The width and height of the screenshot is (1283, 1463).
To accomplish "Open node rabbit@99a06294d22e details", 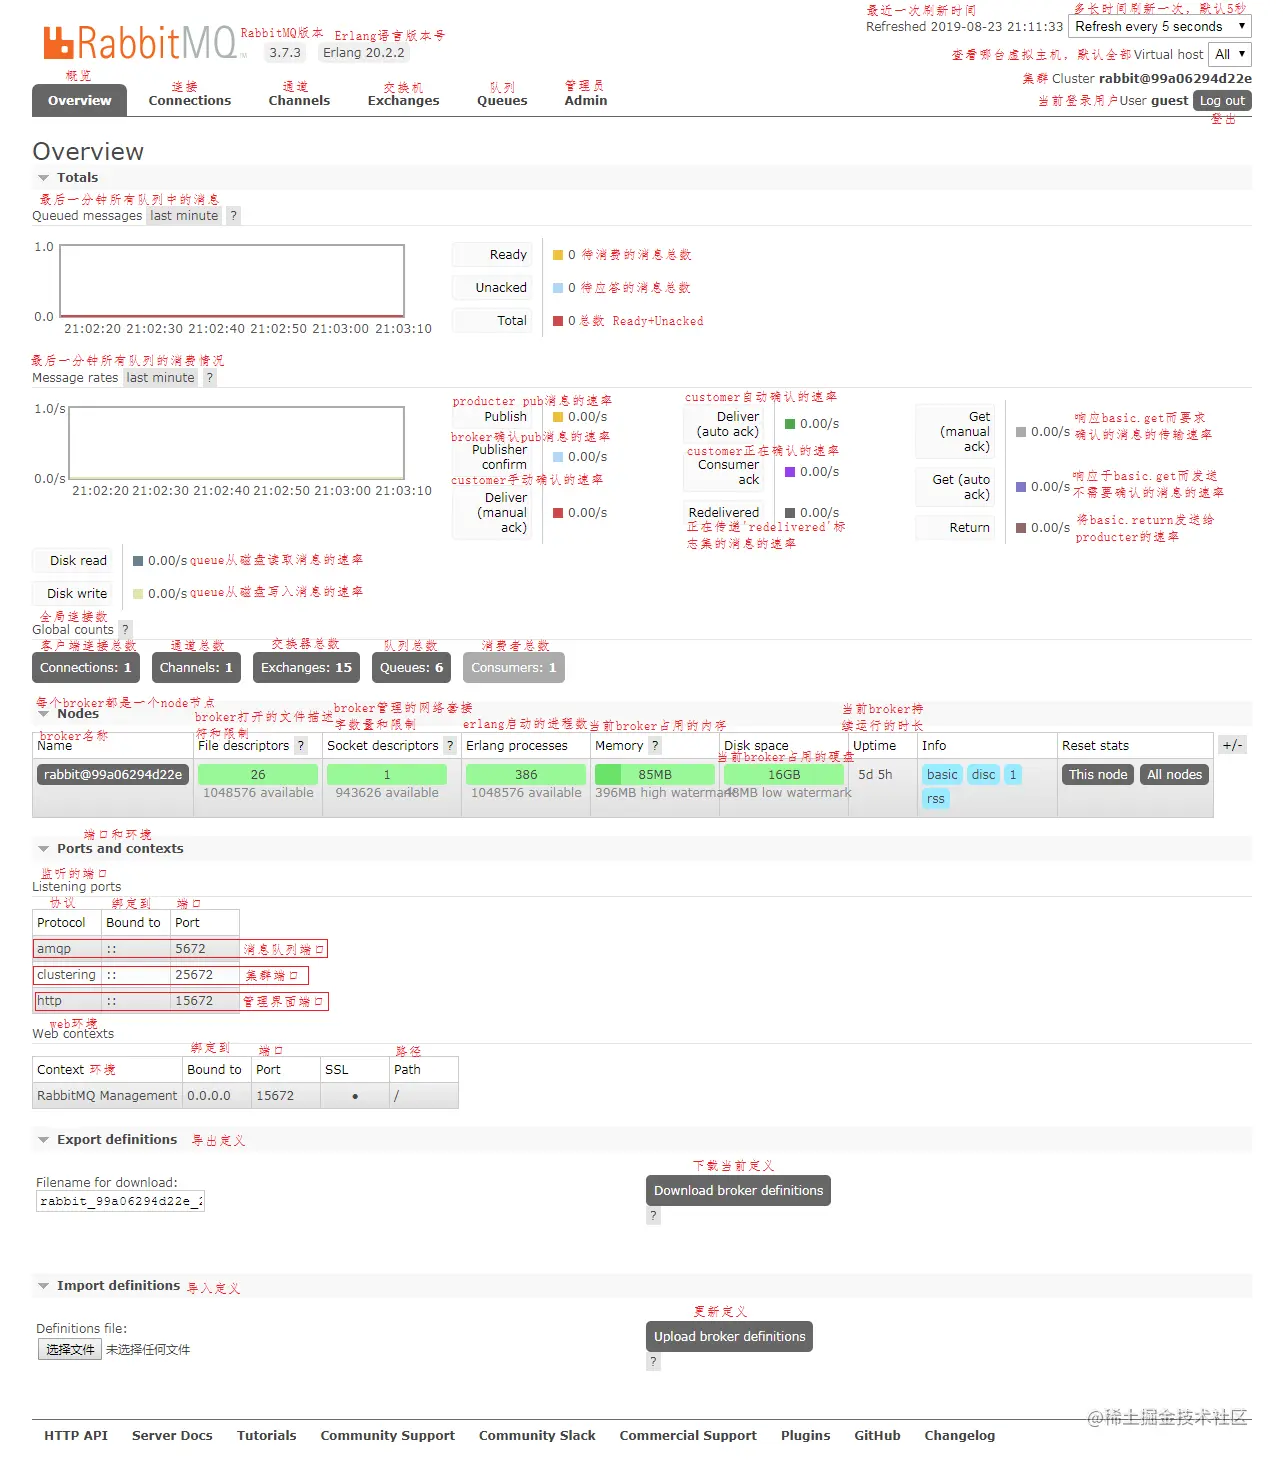I will coord(113,775).
